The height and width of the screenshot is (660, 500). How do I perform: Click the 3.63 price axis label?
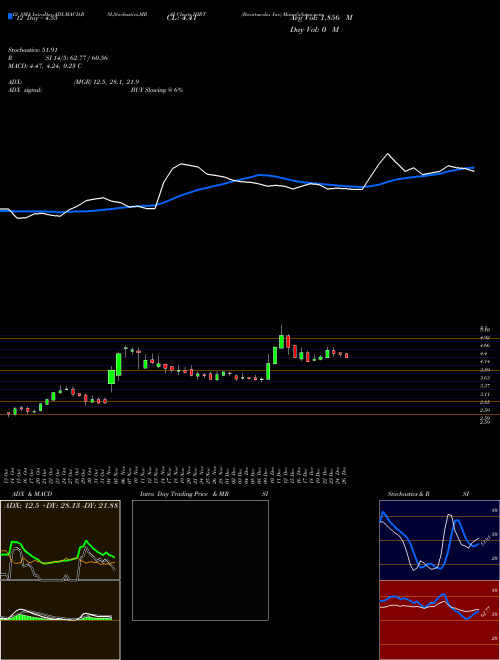[485, 378]
